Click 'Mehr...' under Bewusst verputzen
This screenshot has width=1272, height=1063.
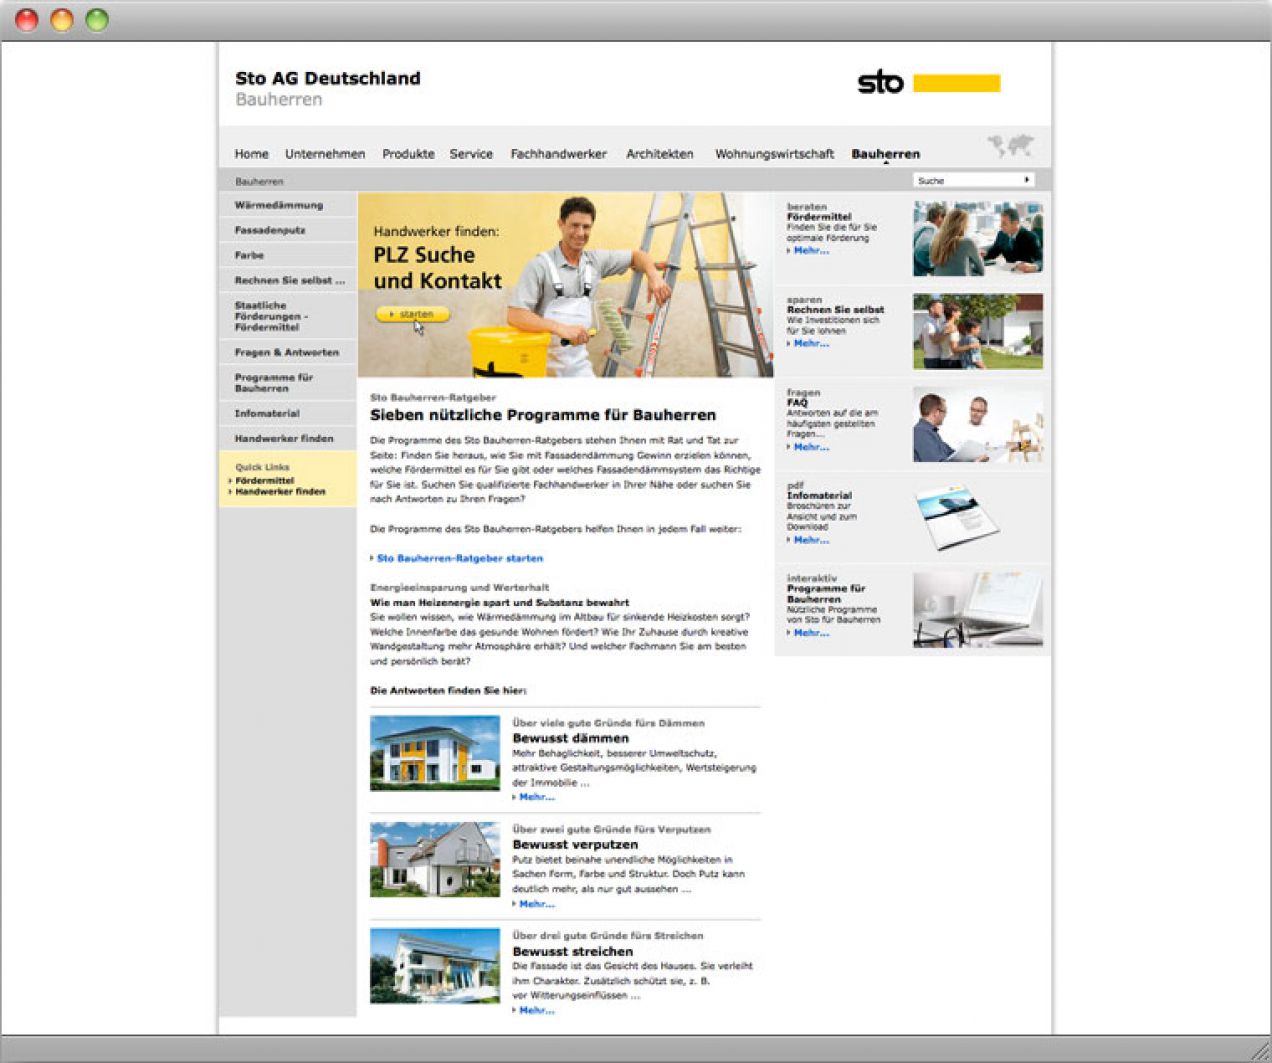click(536, 904)
